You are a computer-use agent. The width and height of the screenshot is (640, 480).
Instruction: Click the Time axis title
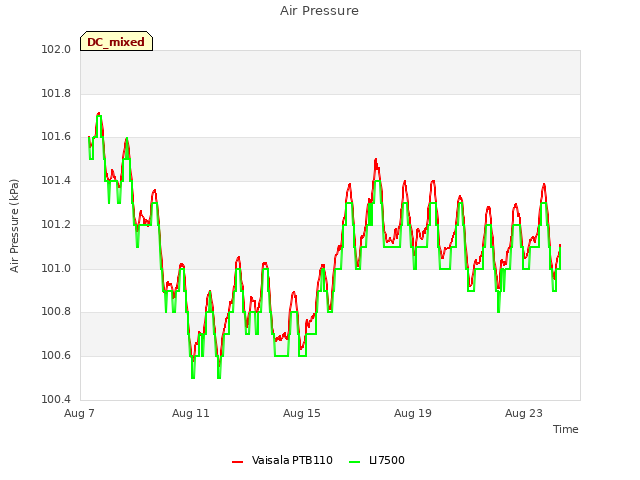(x=565, y=429)
